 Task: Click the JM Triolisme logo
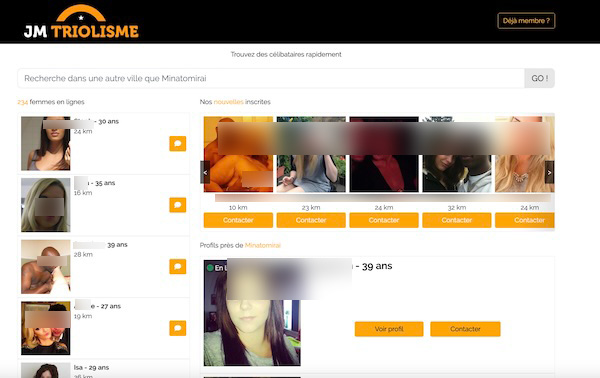click(81, 22)
